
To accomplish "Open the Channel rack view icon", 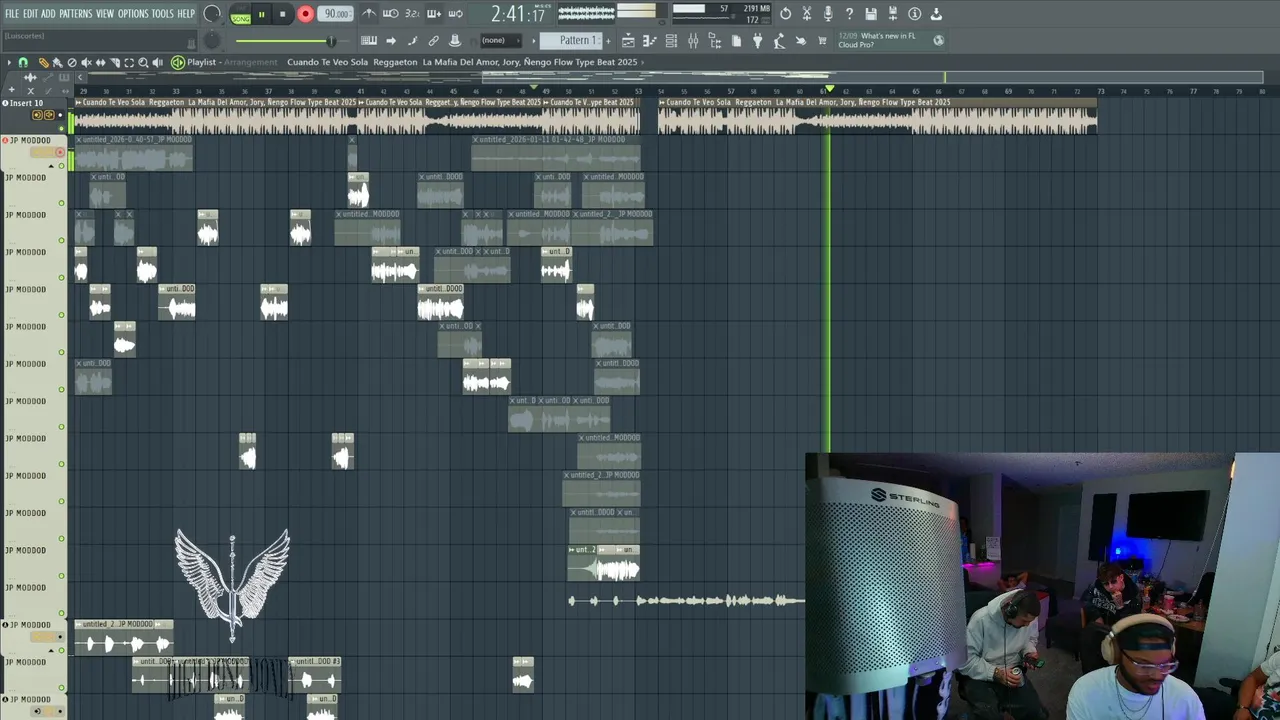I will [x=671, y=41].
